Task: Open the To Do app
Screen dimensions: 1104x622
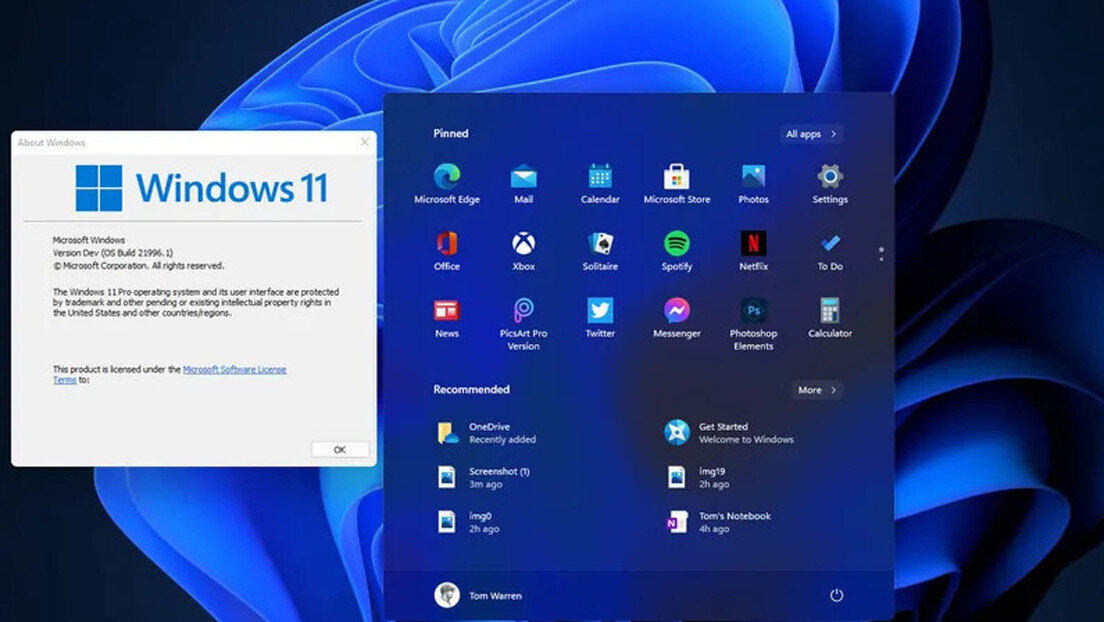Action: (830, 250)
